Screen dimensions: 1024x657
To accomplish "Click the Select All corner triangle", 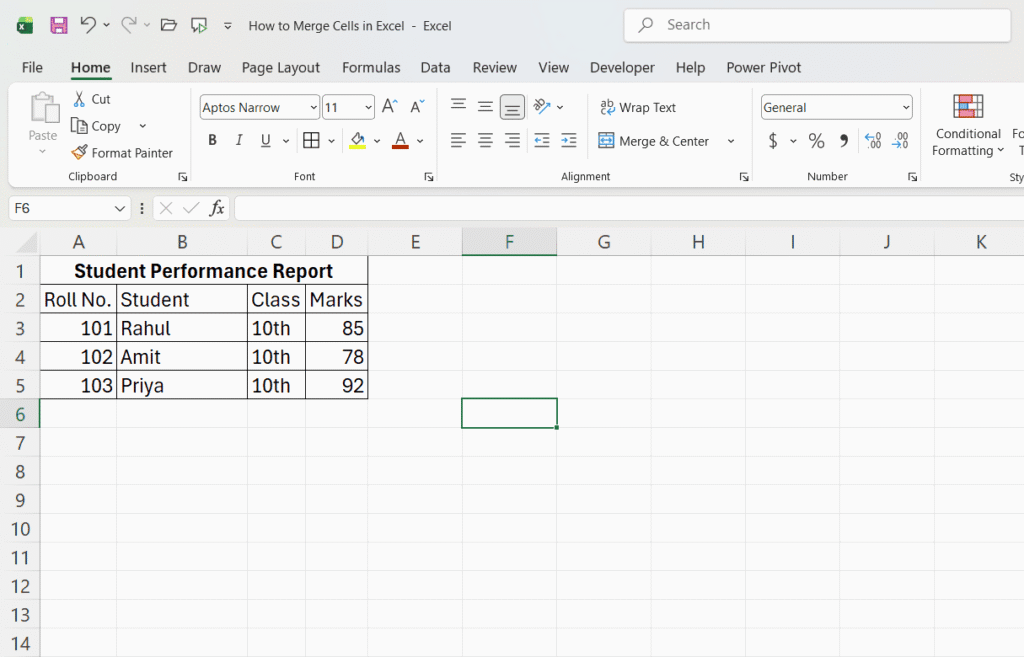I will pyautogui.click(x=27, y=242).
